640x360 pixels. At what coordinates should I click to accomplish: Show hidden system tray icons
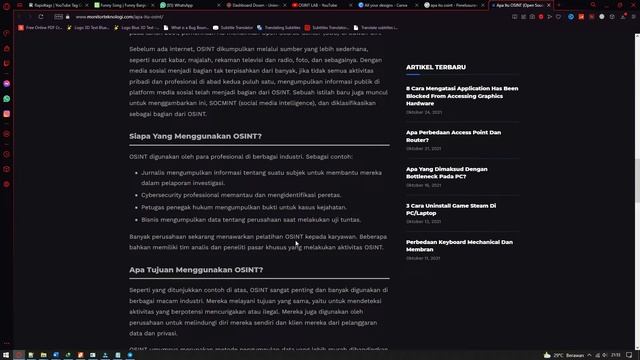tap(589, 355)
